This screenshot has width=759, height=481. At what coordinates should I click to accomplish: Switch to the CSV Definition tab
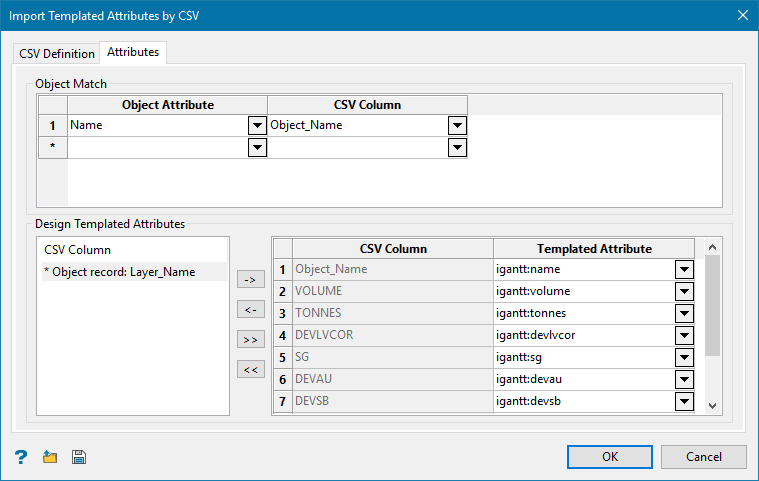pyautogui.click(x=57, y=53)
